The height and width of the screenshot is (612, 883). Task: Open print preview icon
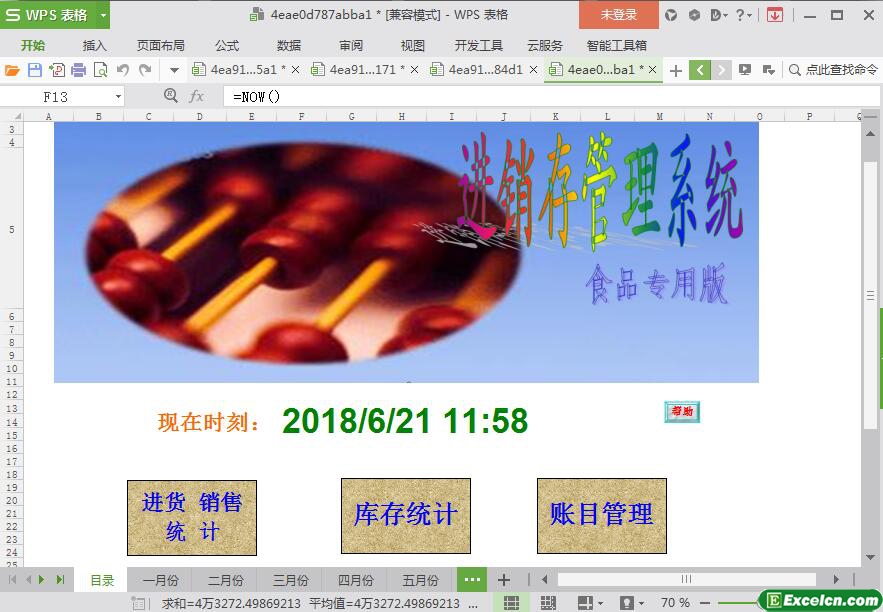point(100,70)
